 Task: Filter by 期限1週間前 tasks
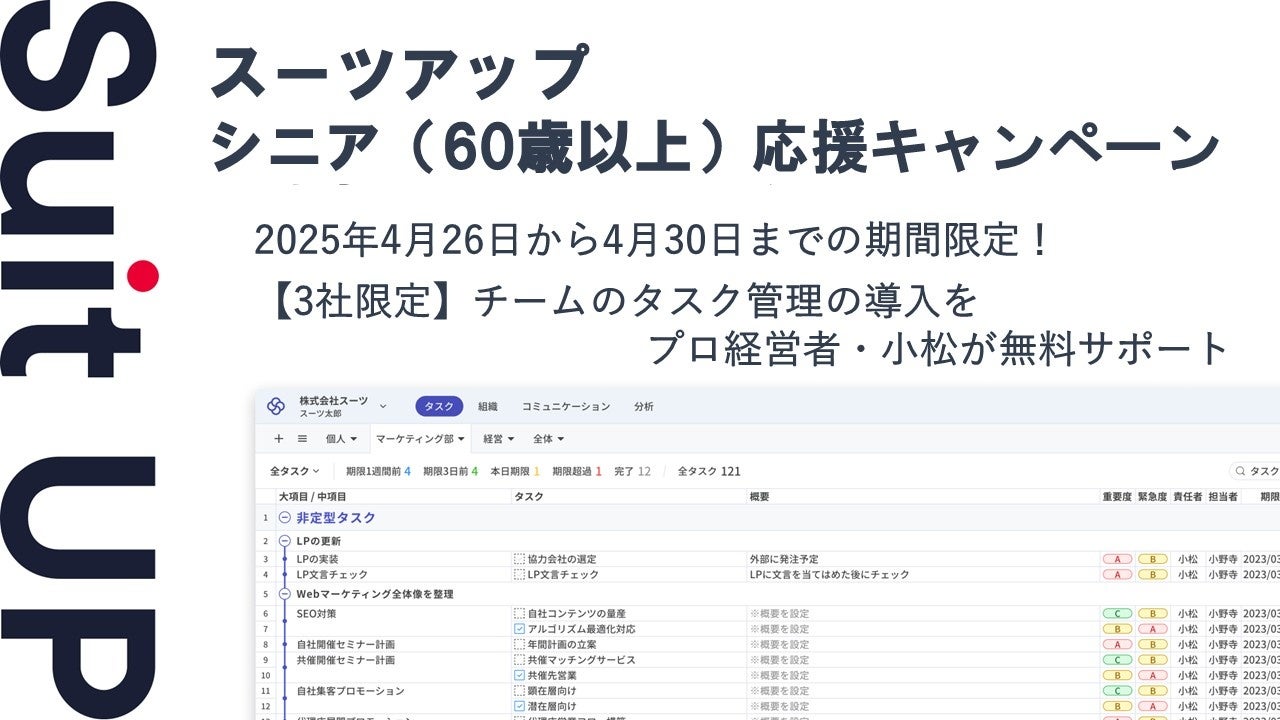pyautogui.click(x=378, y=471)
